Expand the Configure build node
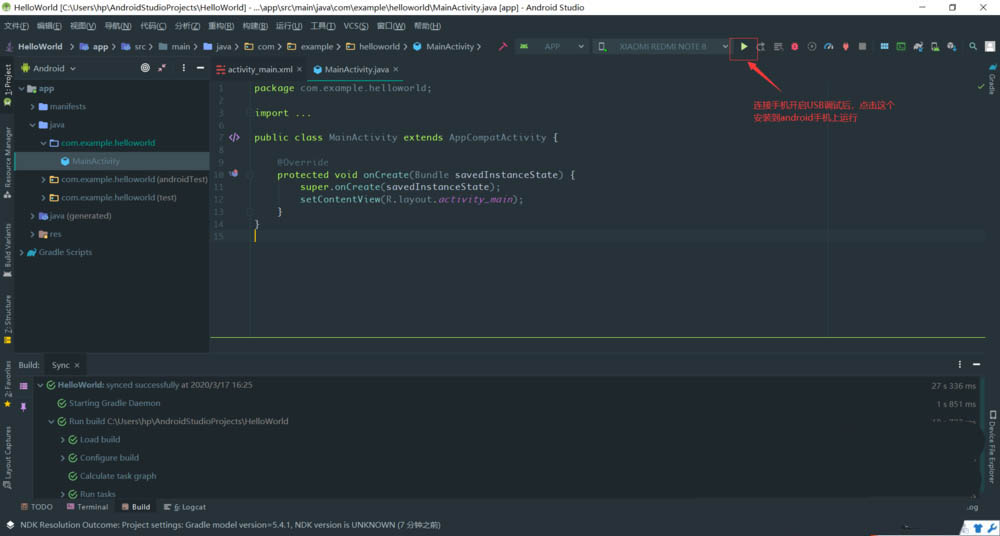1000x536 pixels. tap(62, 458)
